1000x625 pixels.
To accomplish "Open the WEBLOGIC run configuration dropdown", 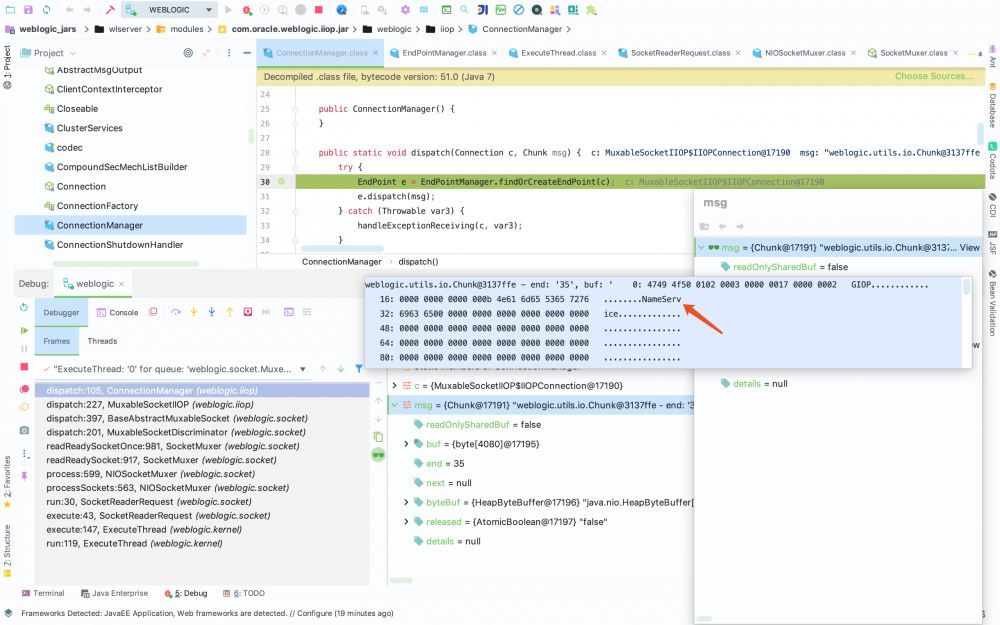I will [209, 9].
